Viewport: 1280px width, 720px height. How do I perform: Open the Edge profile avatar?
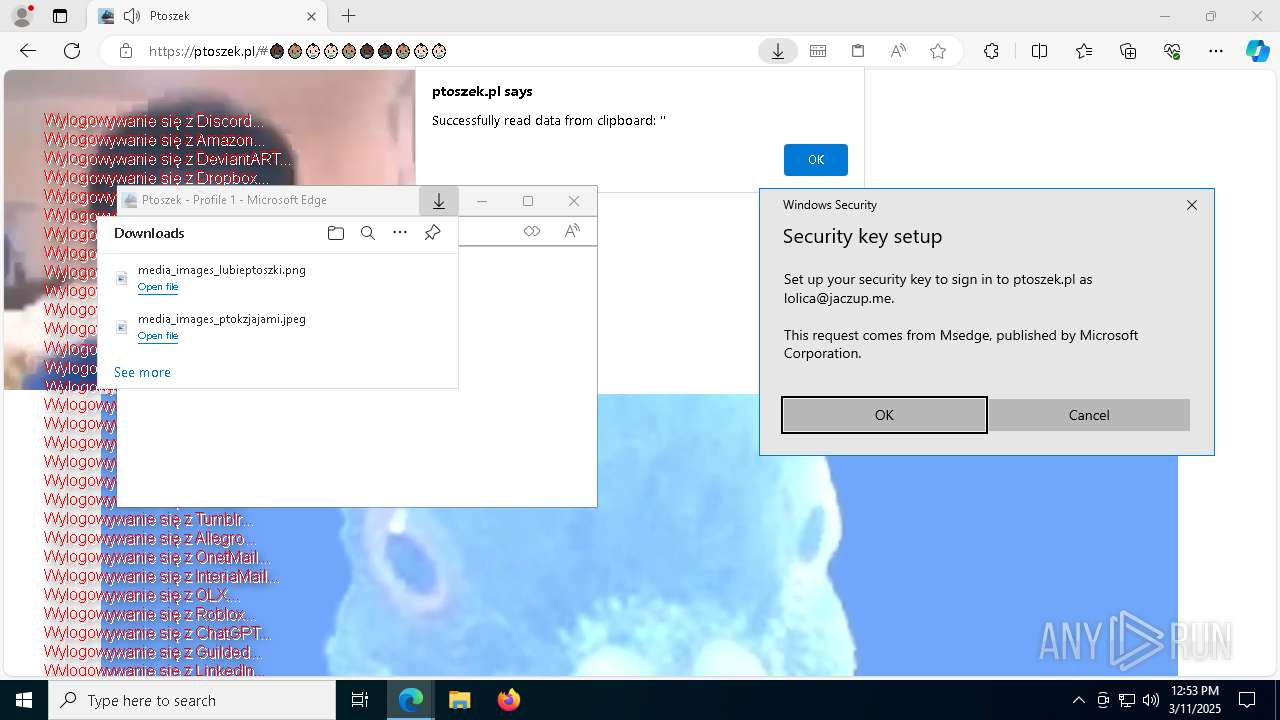point(21,16)
